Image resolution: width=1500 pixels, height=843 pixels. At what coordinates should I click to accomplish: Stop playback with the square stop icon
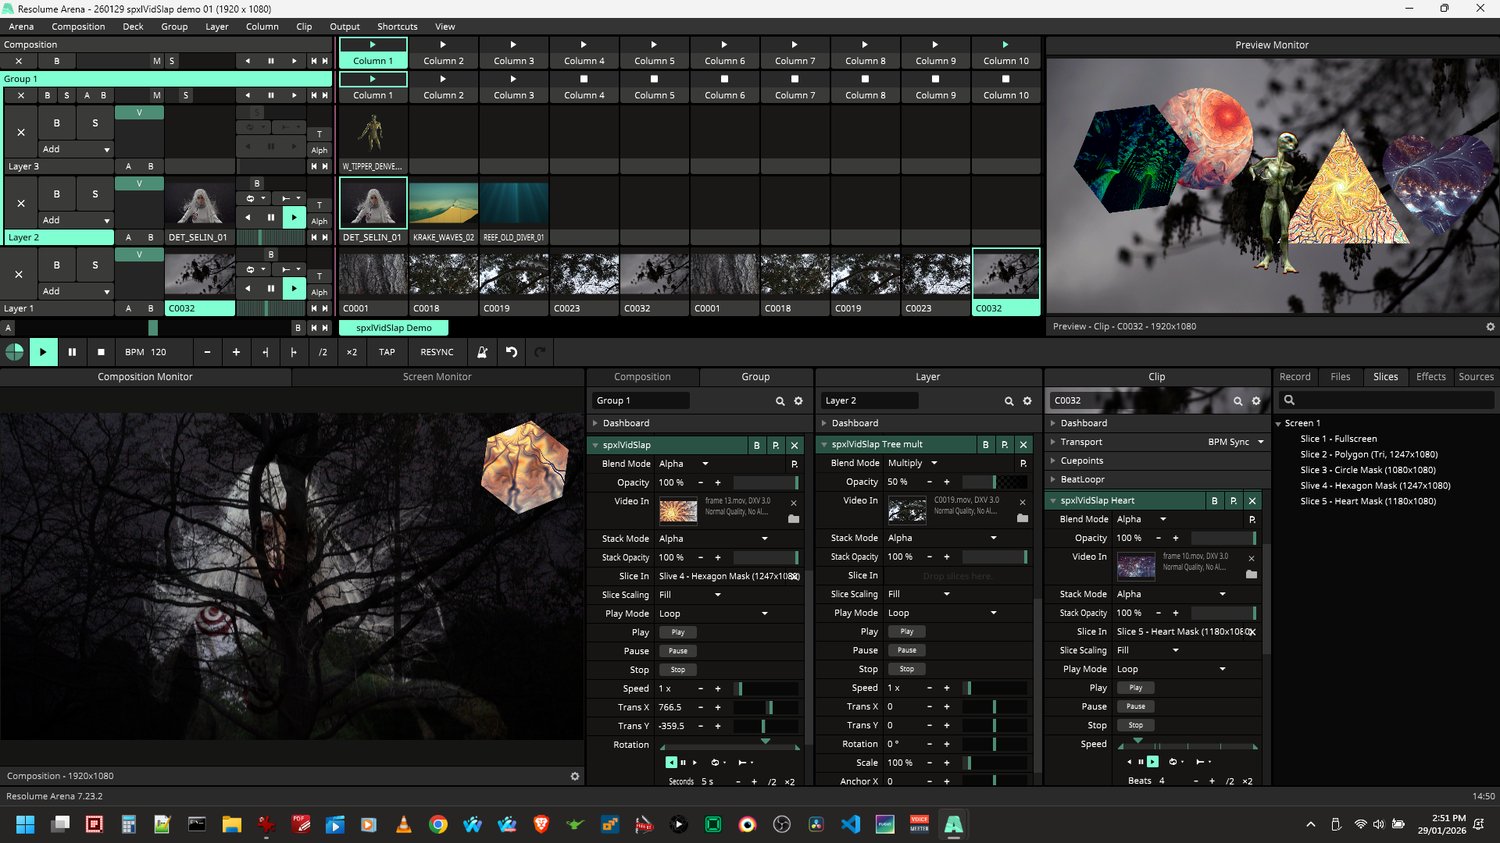click(x=101, y=352)
